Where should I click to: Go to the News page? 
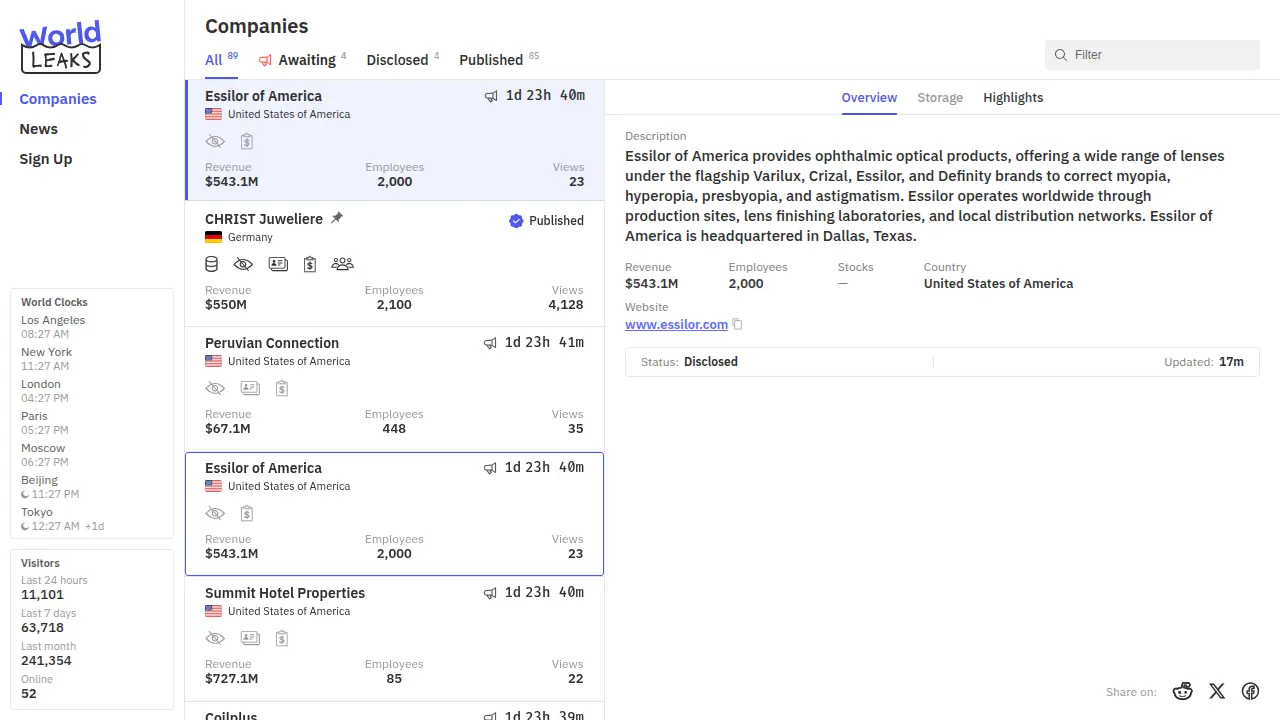[x=39, y=129]
